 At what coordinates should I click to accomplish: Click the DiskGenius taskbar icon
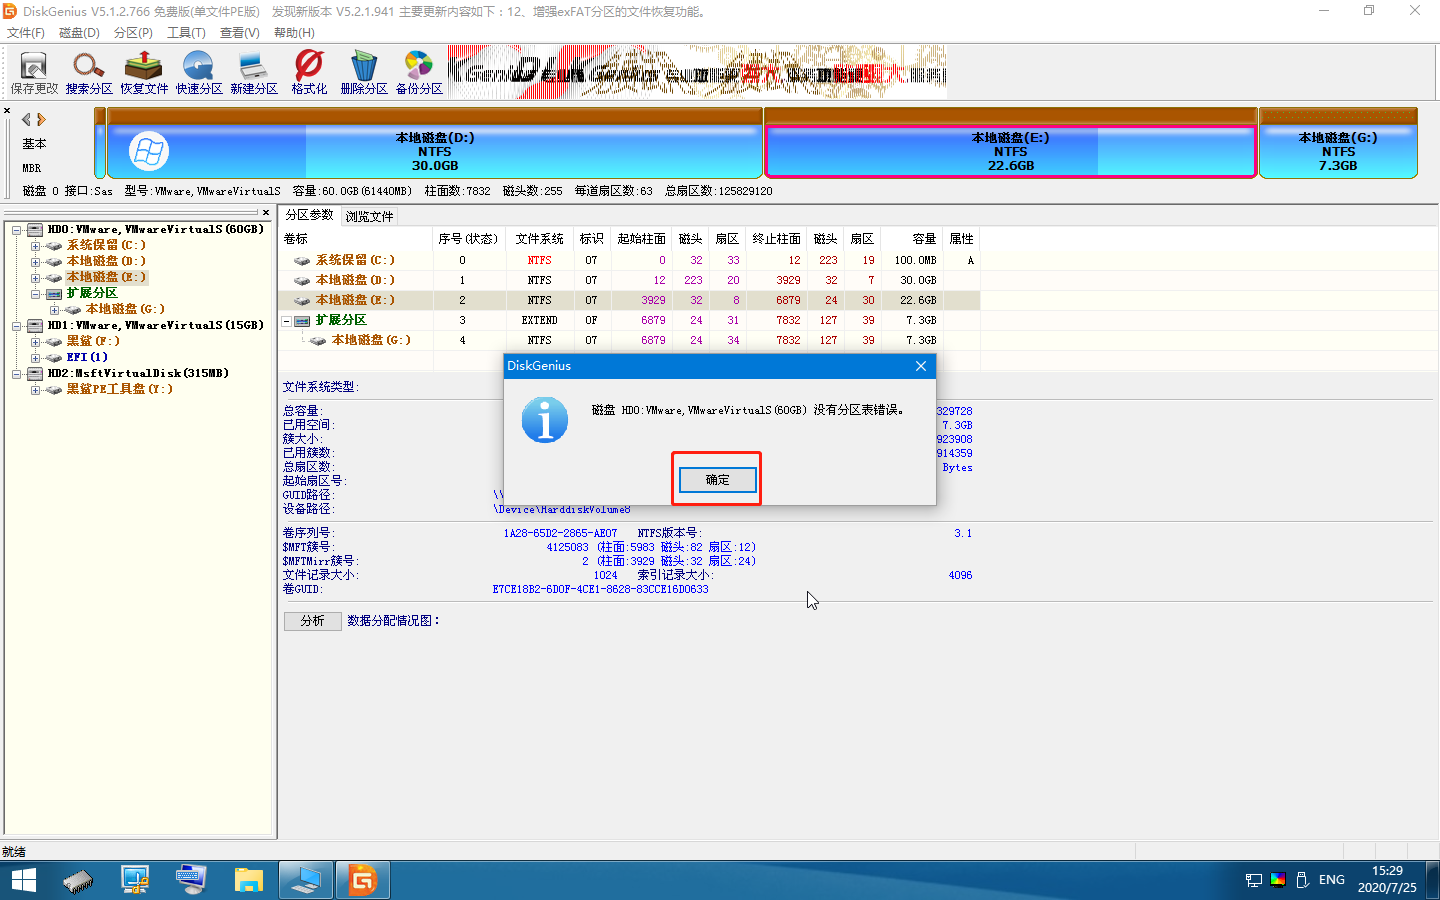362,880
